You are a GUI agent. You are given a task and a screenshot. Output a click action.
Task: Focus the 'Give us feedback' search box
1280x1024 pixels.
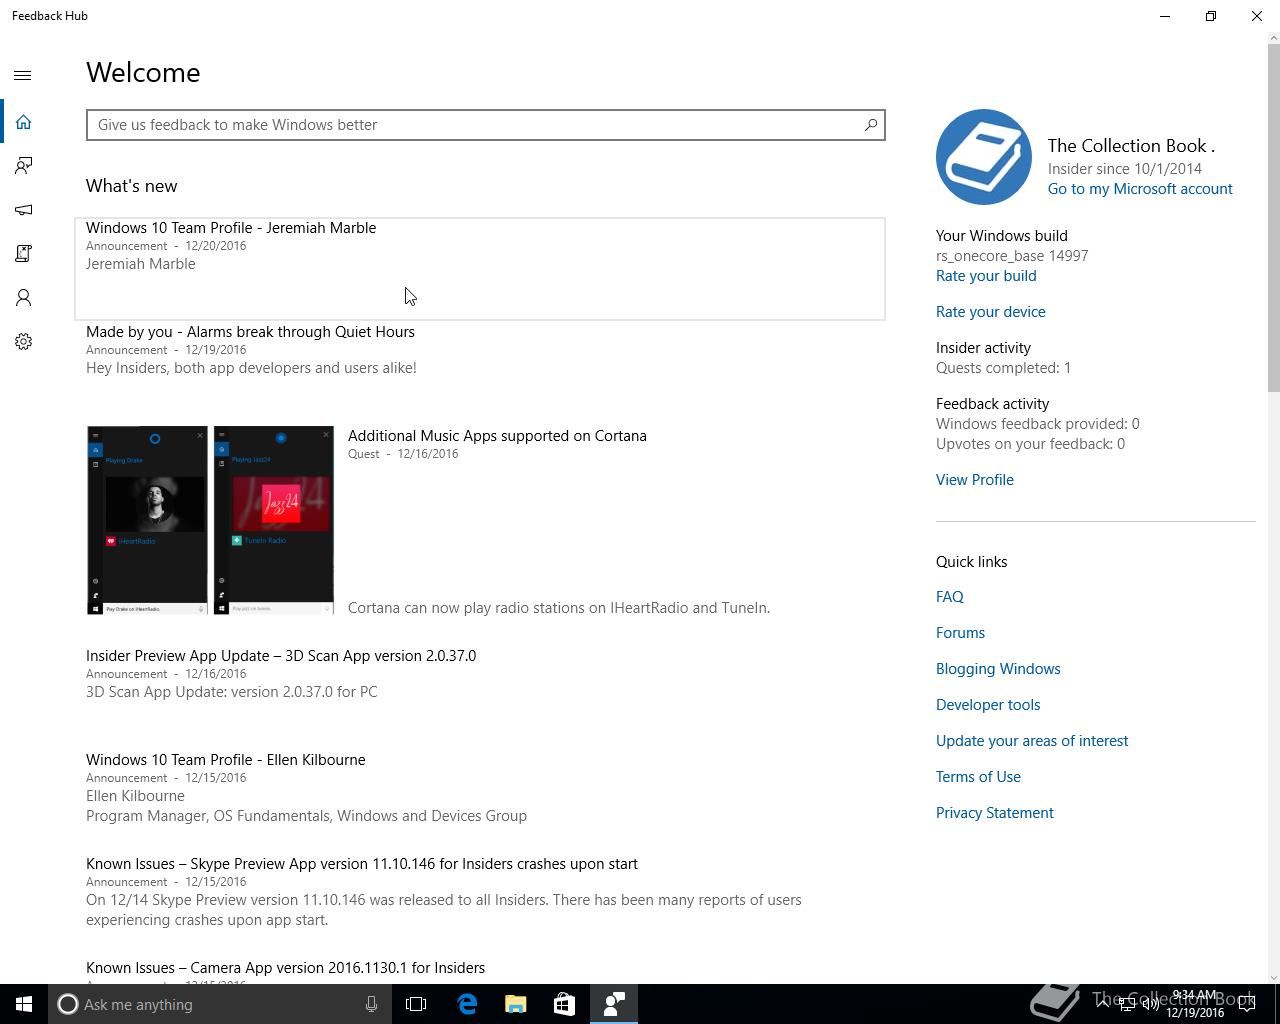(x=486, y=125)
